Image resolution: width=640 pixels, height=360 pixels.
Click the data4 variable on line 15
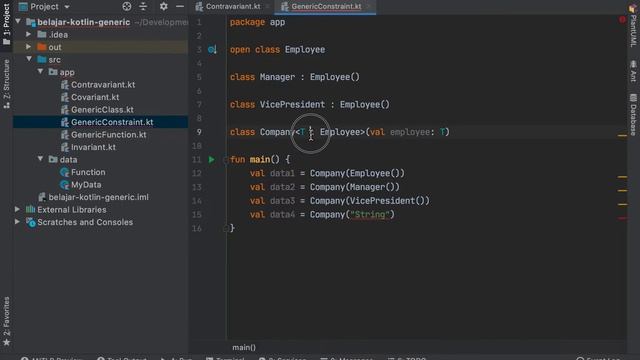pyautogui.click(x=282, y=214)
